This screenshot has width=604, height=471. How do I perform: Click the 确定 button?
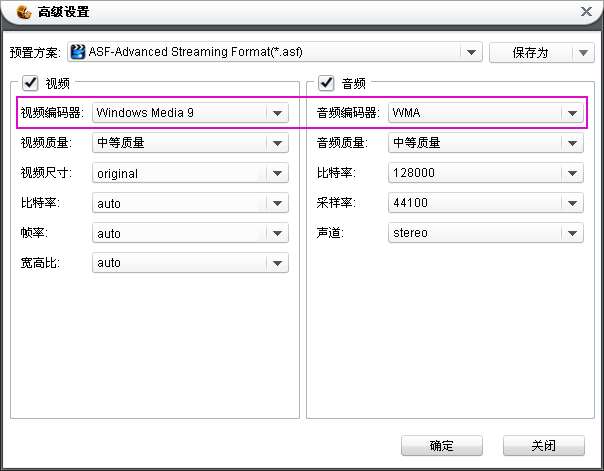pos(441,446)
